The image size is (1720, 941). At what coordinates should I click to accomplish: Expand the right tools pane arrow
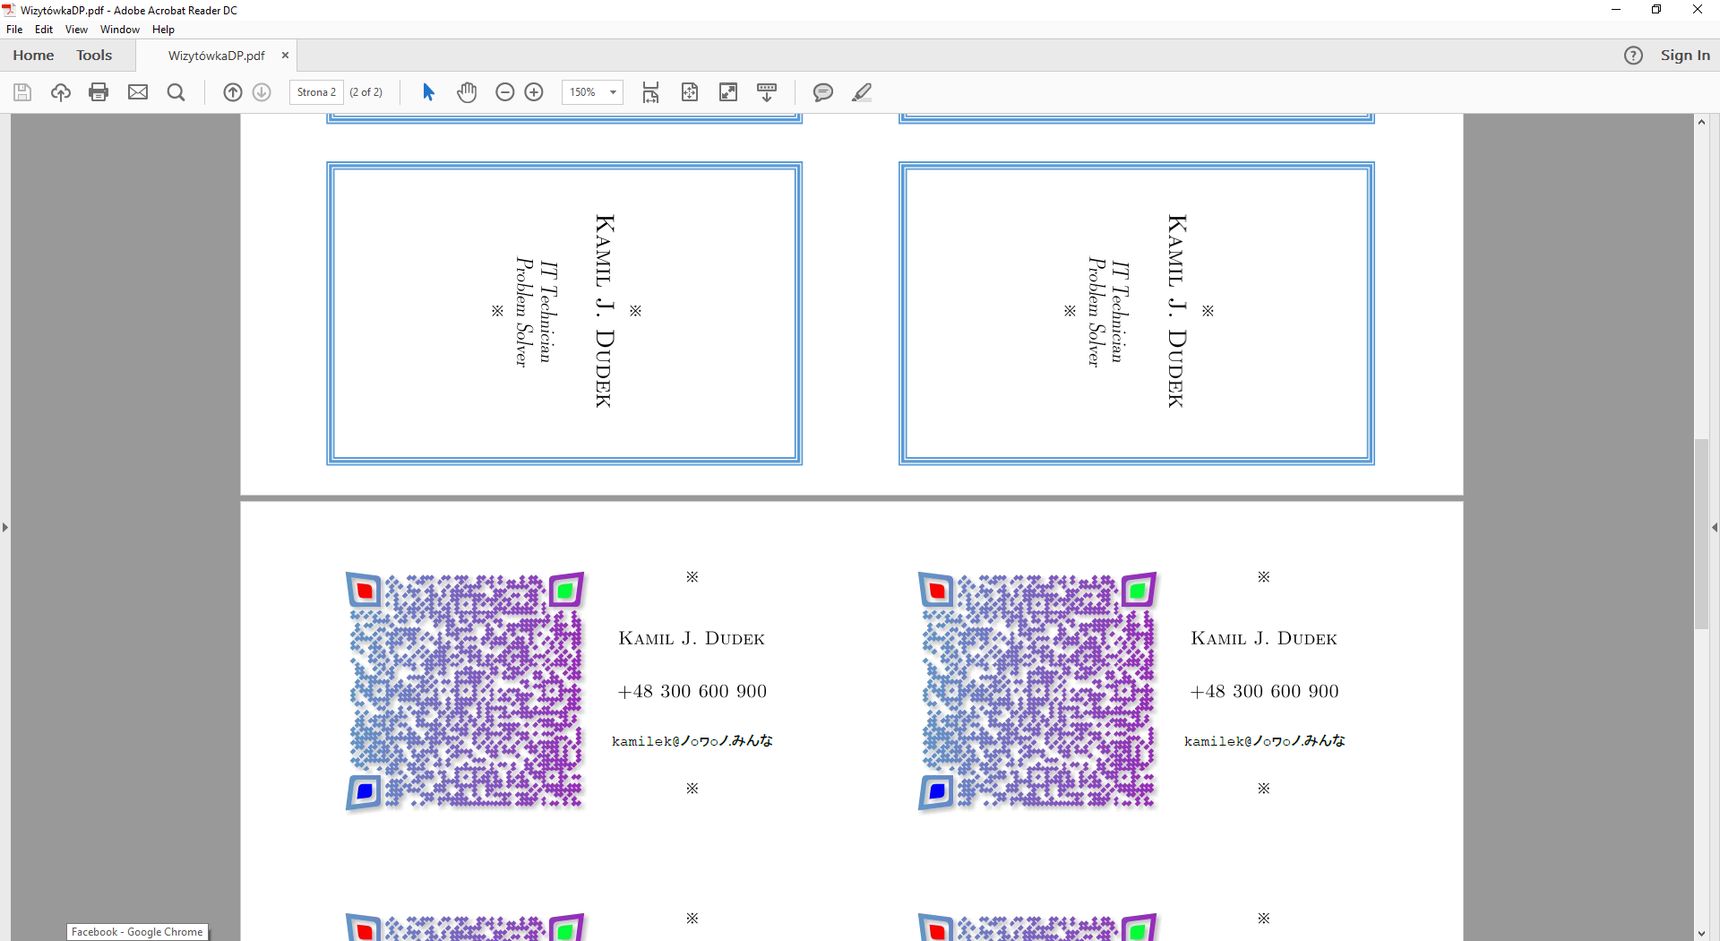1714,527
